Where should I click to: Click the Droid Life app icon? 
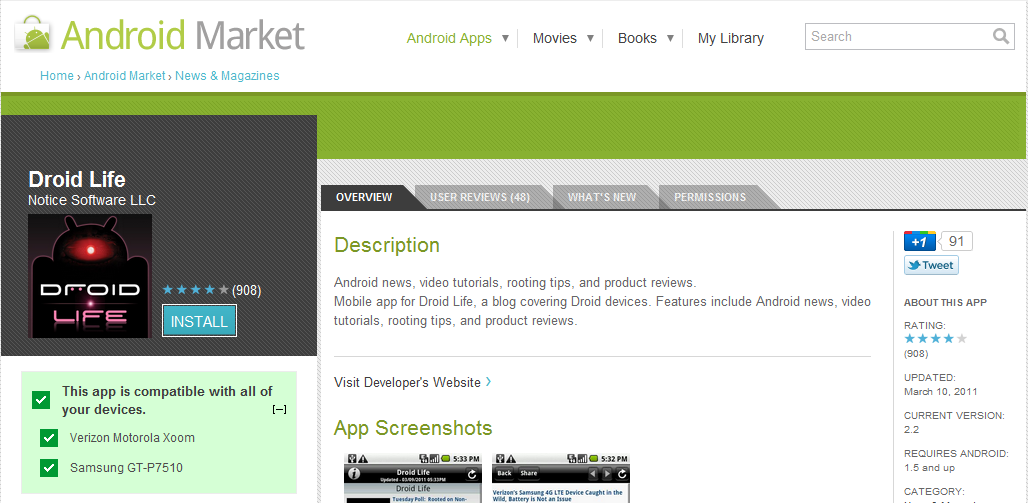click(90, 275)
